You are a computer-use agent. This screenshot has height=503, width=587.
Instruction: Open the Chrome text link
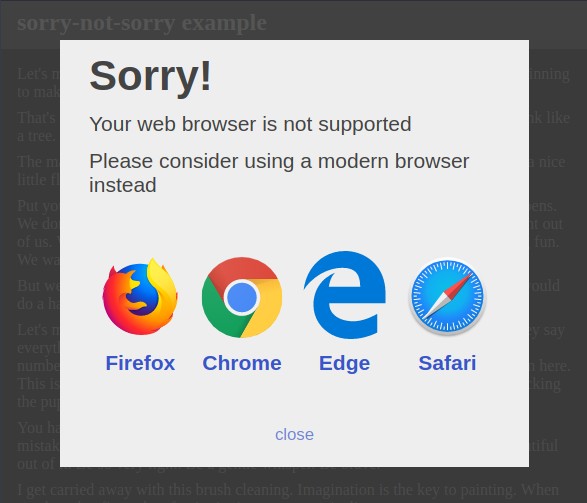click(x=242, y=363)
